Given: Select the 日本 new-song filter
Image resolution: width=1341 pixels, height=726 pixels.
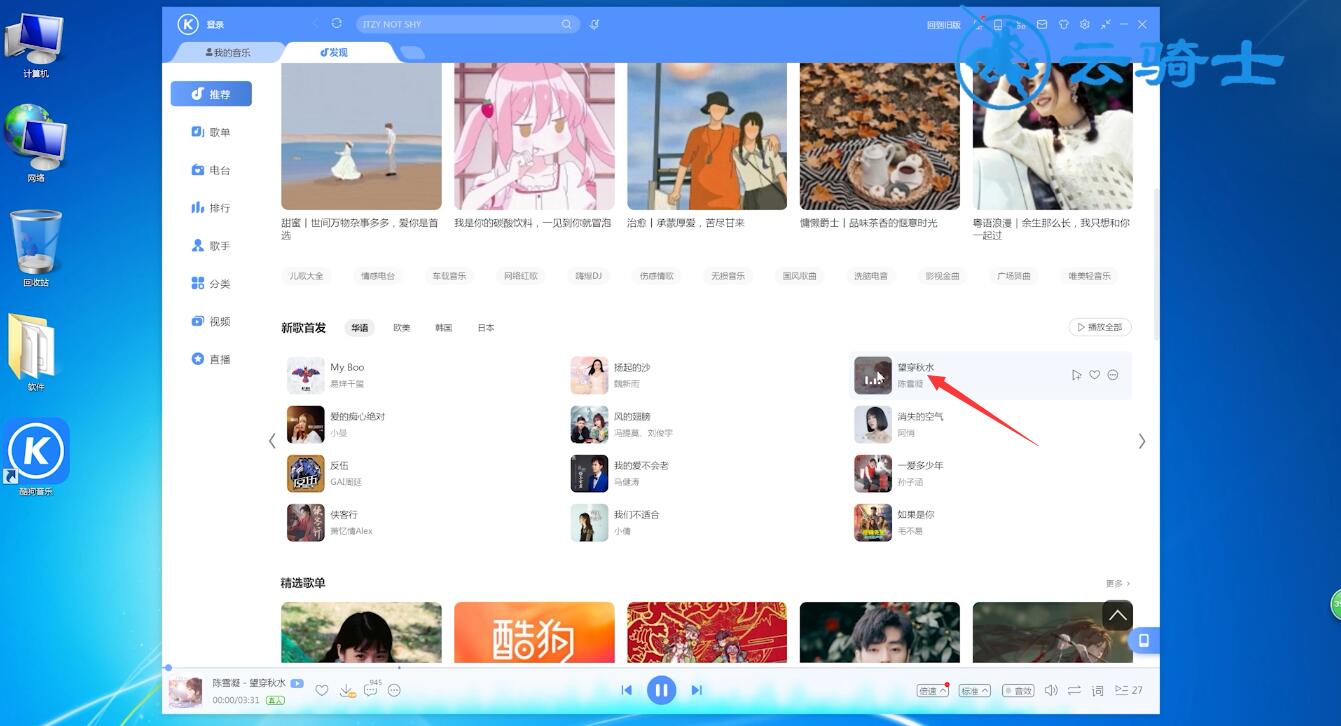Looking at the screenshot, I should pos(486,328).
